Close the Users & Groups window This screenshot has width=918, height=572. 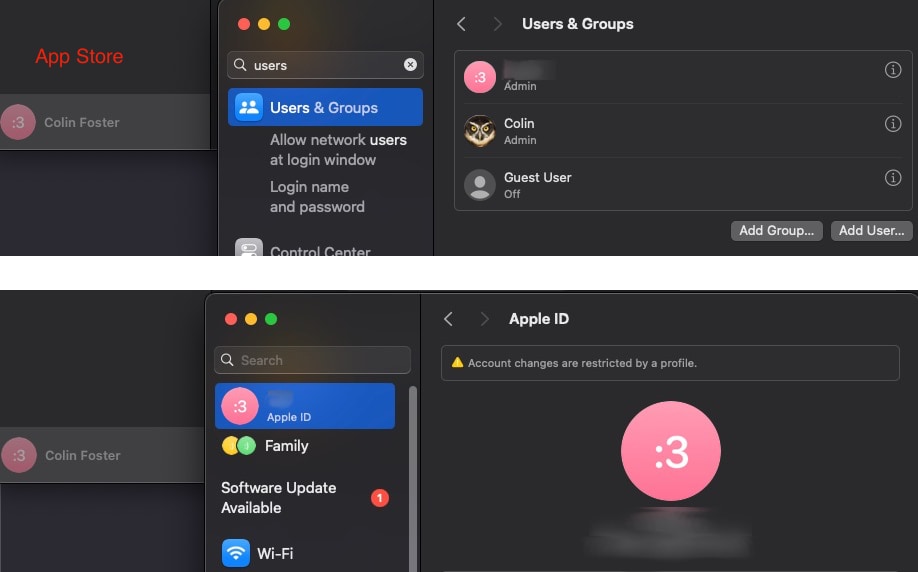pos(244,24)
